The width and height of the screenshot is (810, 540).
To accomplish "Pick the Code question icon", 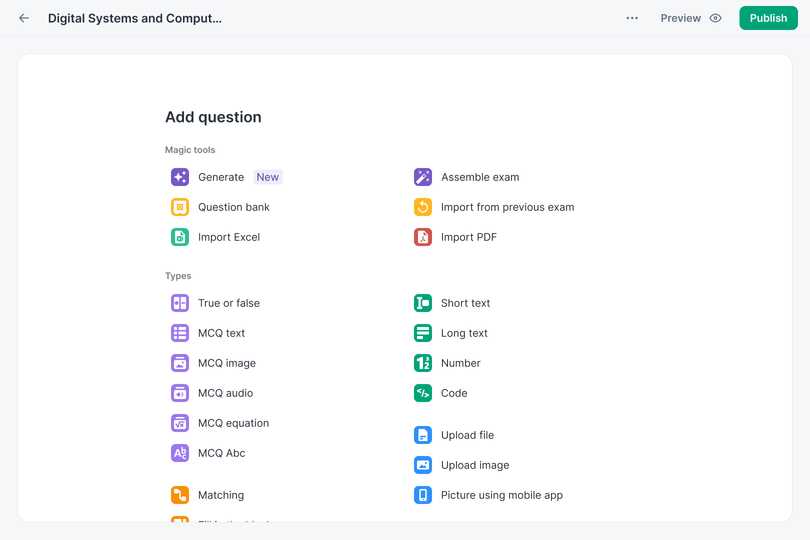I will click(423, 393).
